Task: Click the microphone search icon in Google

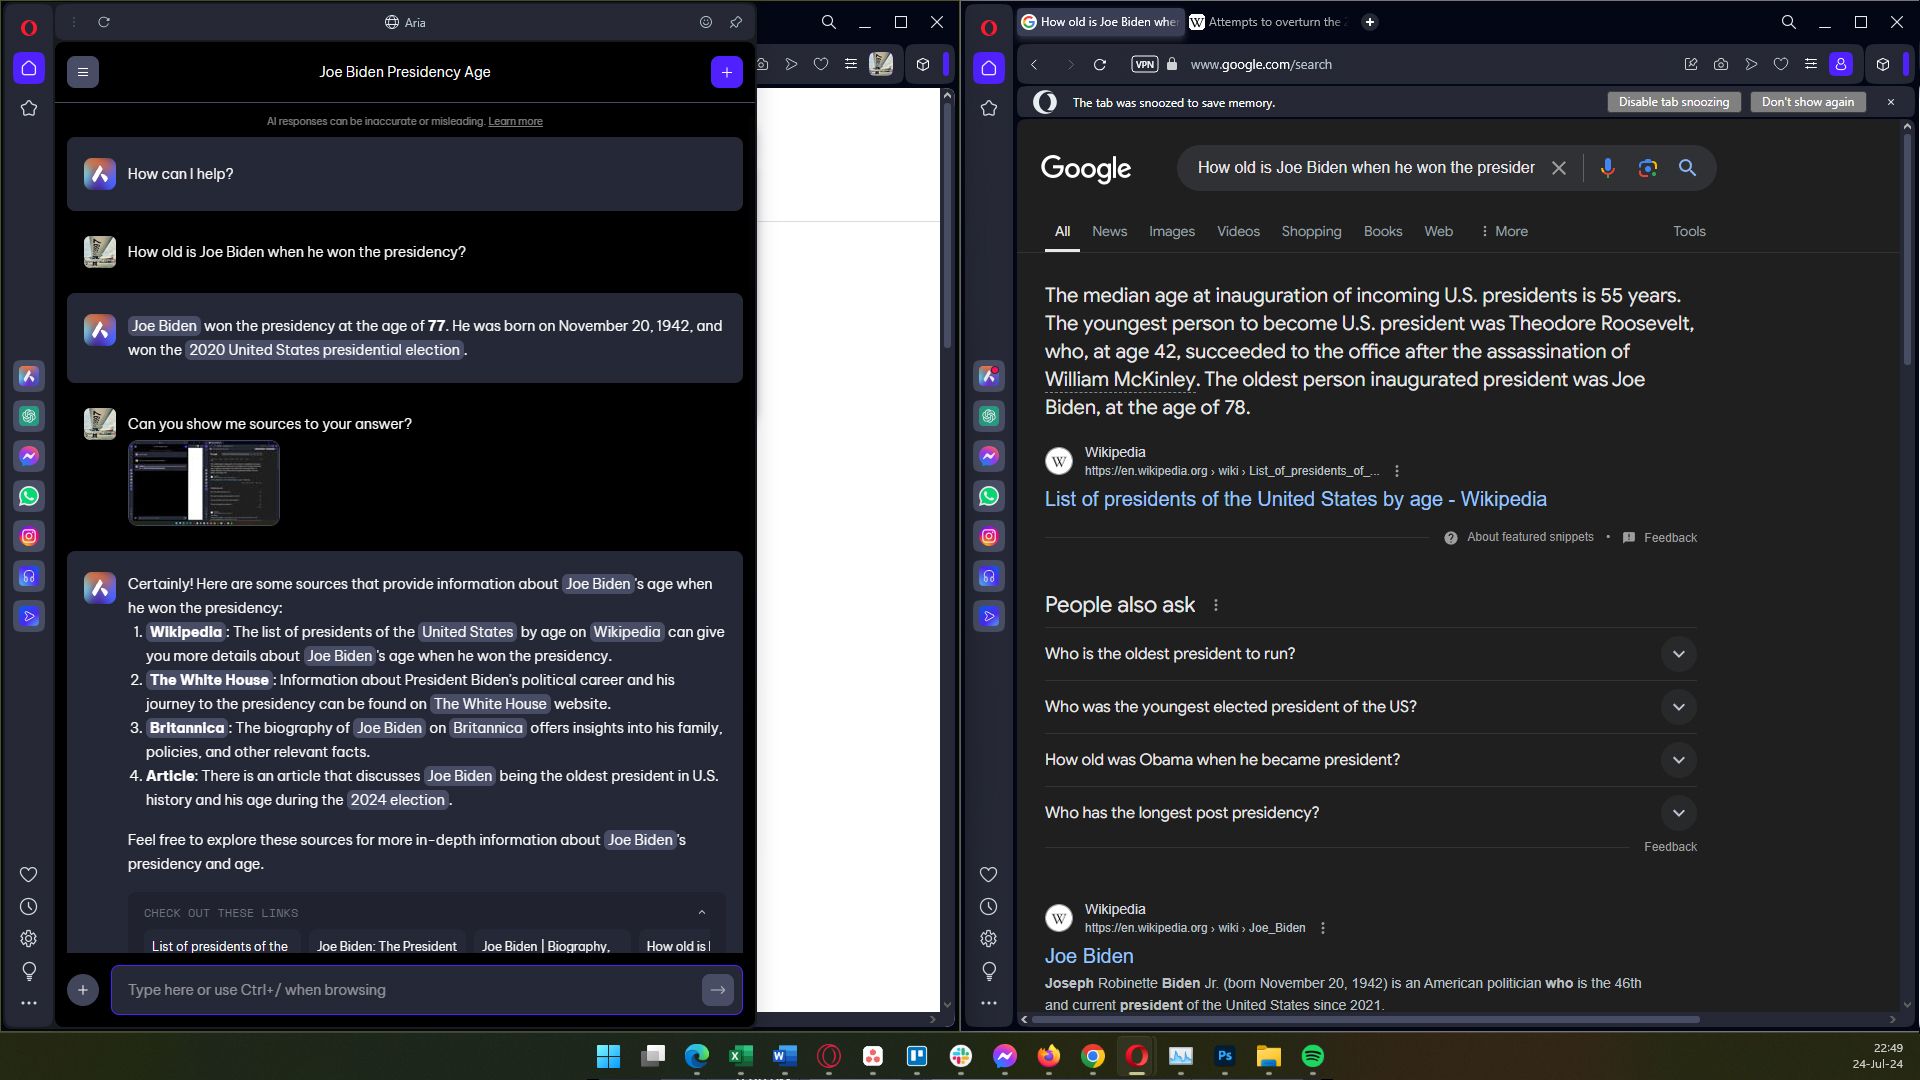Action: click(1606, 169)
